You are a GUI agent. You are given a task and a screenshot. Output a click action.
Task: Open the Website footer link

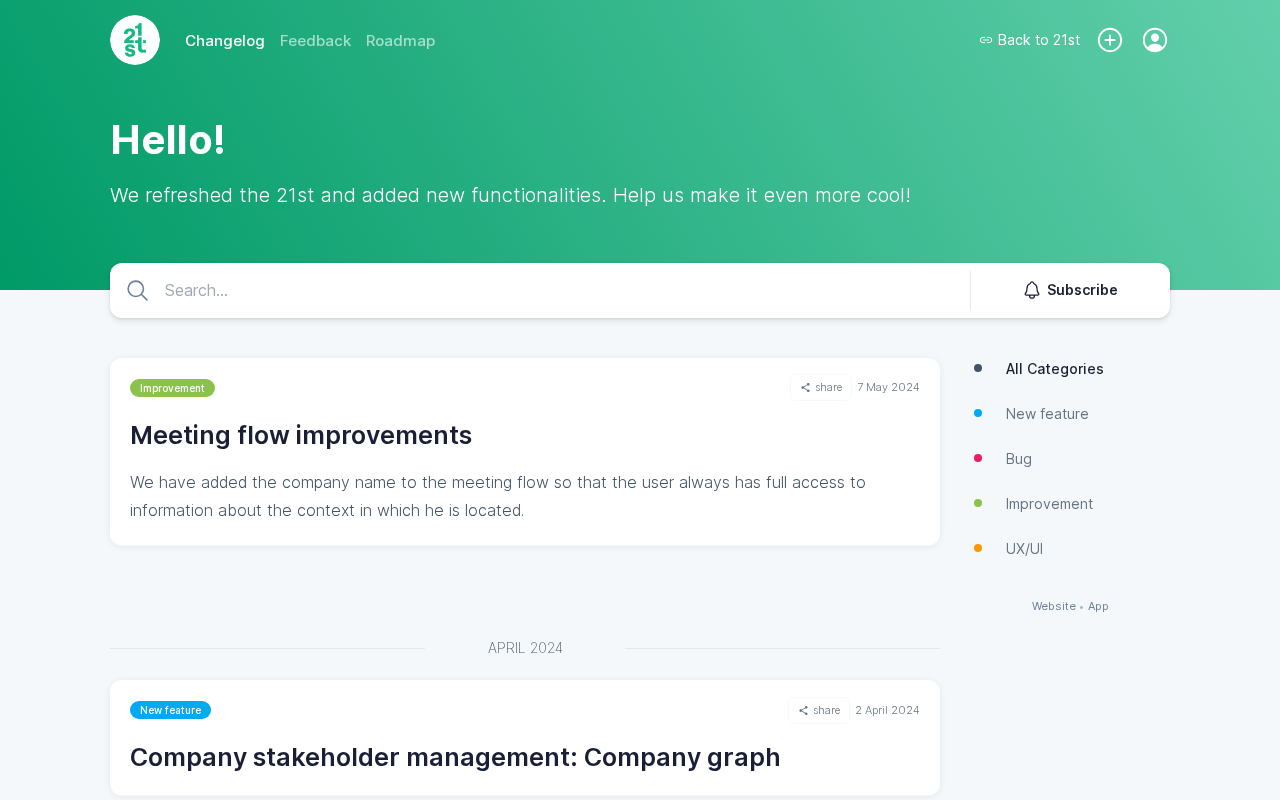(x=1053, y=606)
